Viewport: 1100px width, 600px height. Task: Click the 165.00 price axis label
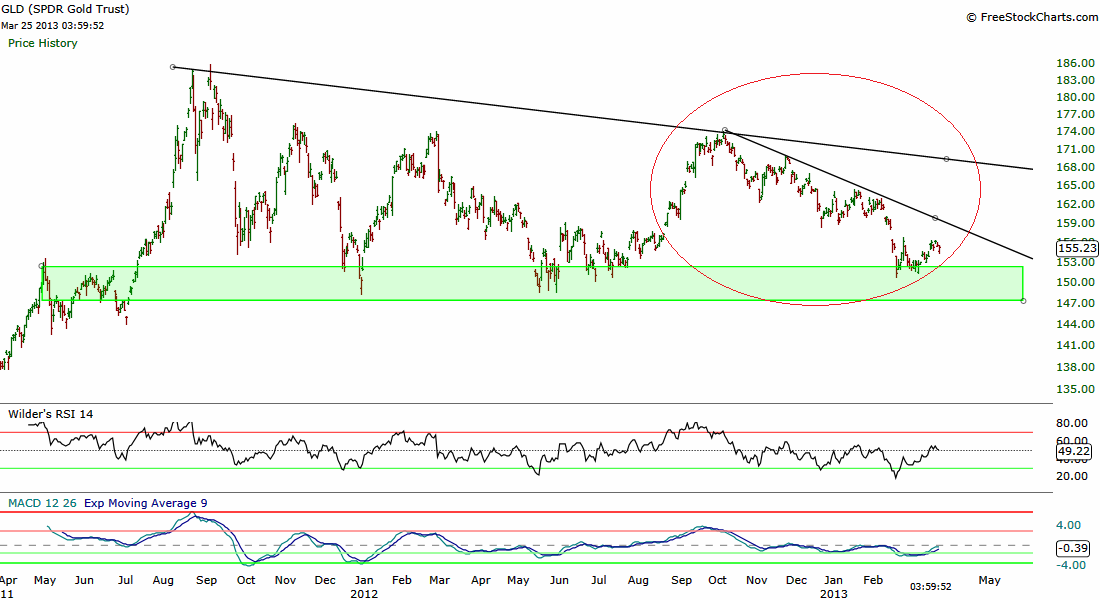(1075, 185)
